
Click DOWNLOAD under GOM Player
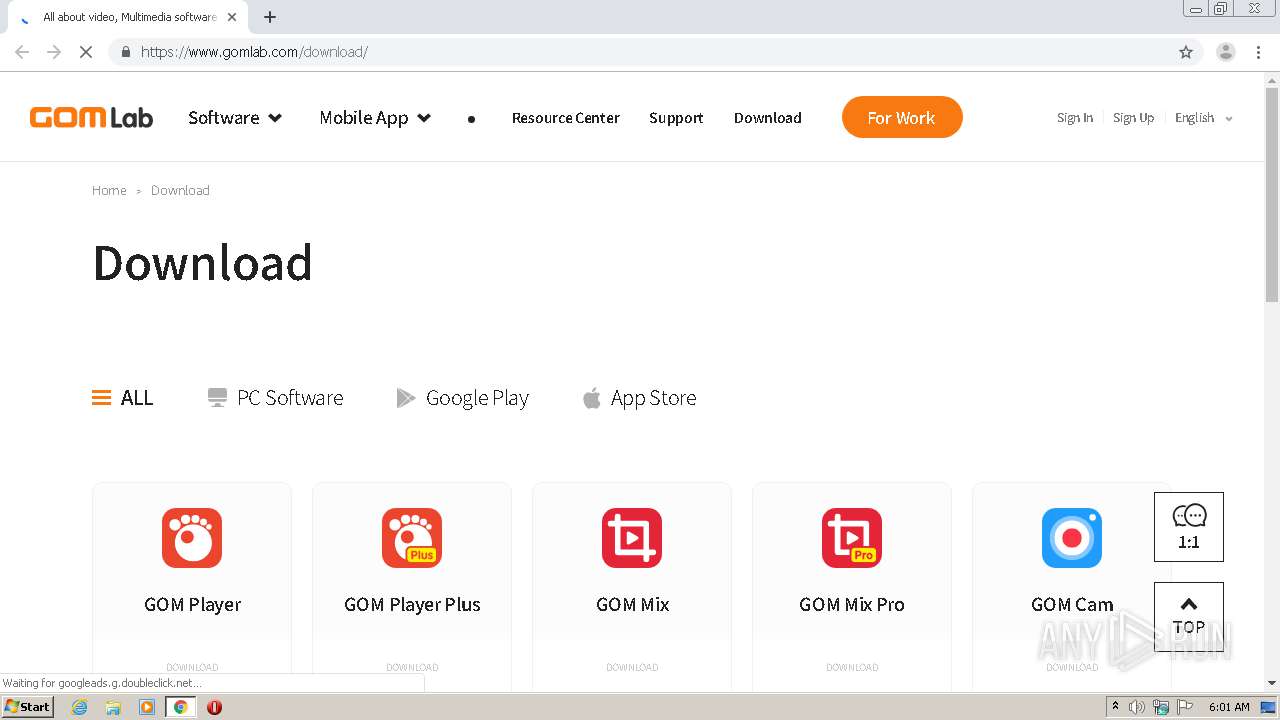tap(192, 667)
